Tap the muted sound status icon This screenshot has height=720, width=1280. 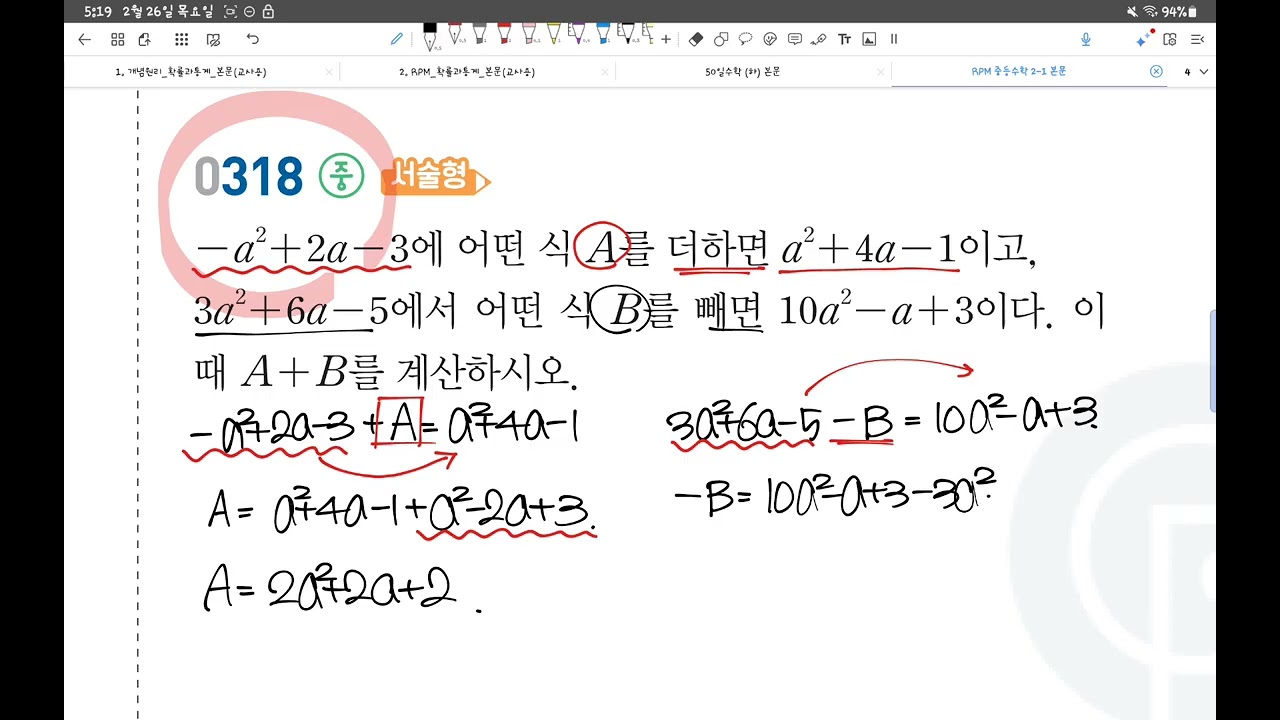(x=1132, y=12)
